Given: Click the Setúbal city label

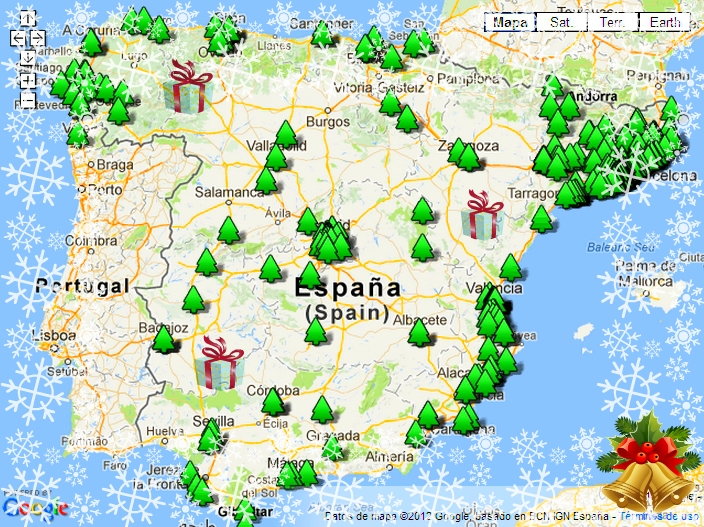Looking at the screenshot, I should pos(67,372).
